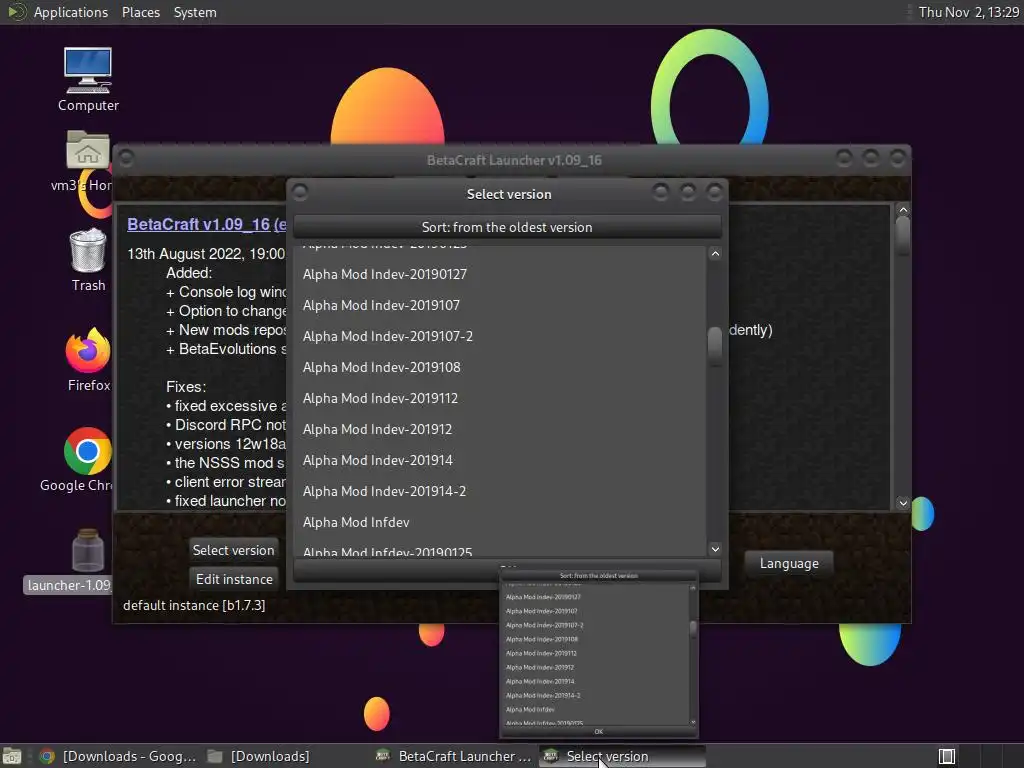Click the BetaCraft Launcher window menu button
This screenshot has width=1024, height=768.
coord(126,158)
